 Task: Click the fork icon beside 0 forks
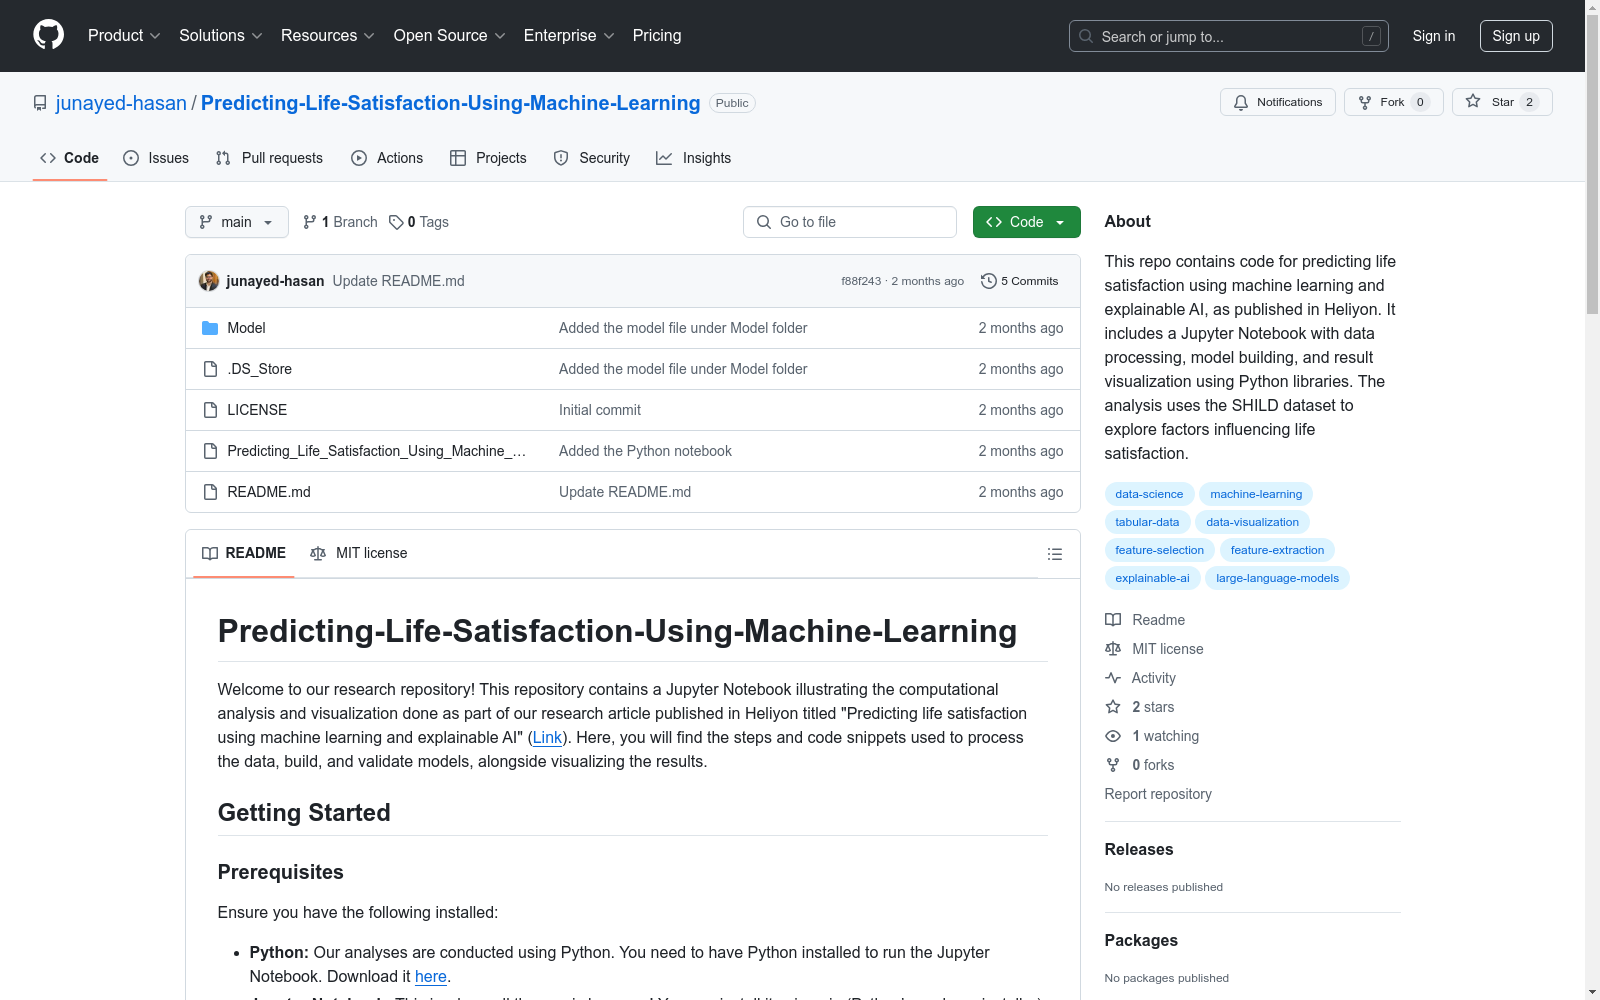pyautogui.click(x=1113, y=765)
